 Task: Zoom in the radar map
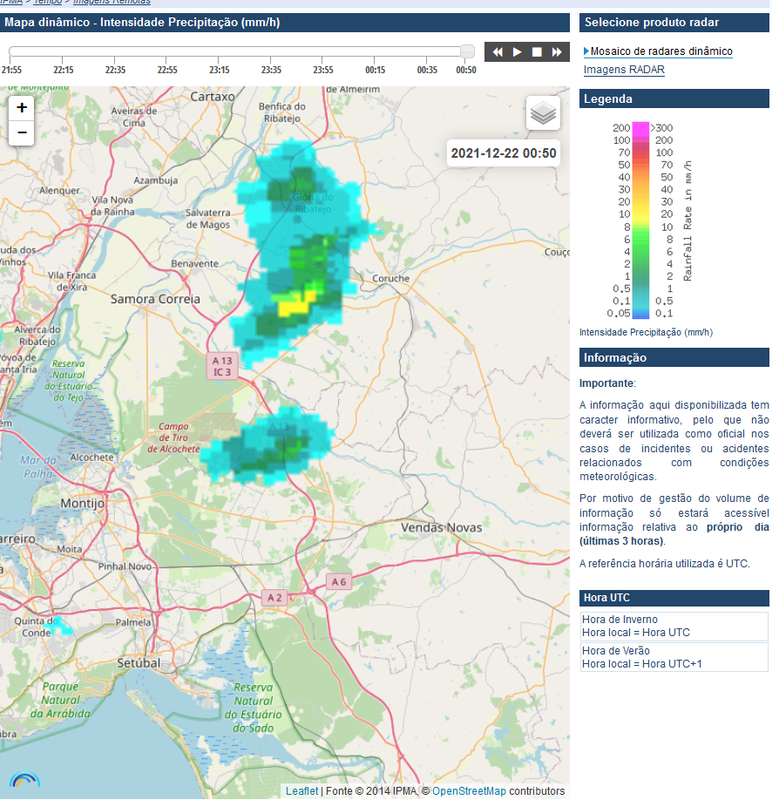21,108
